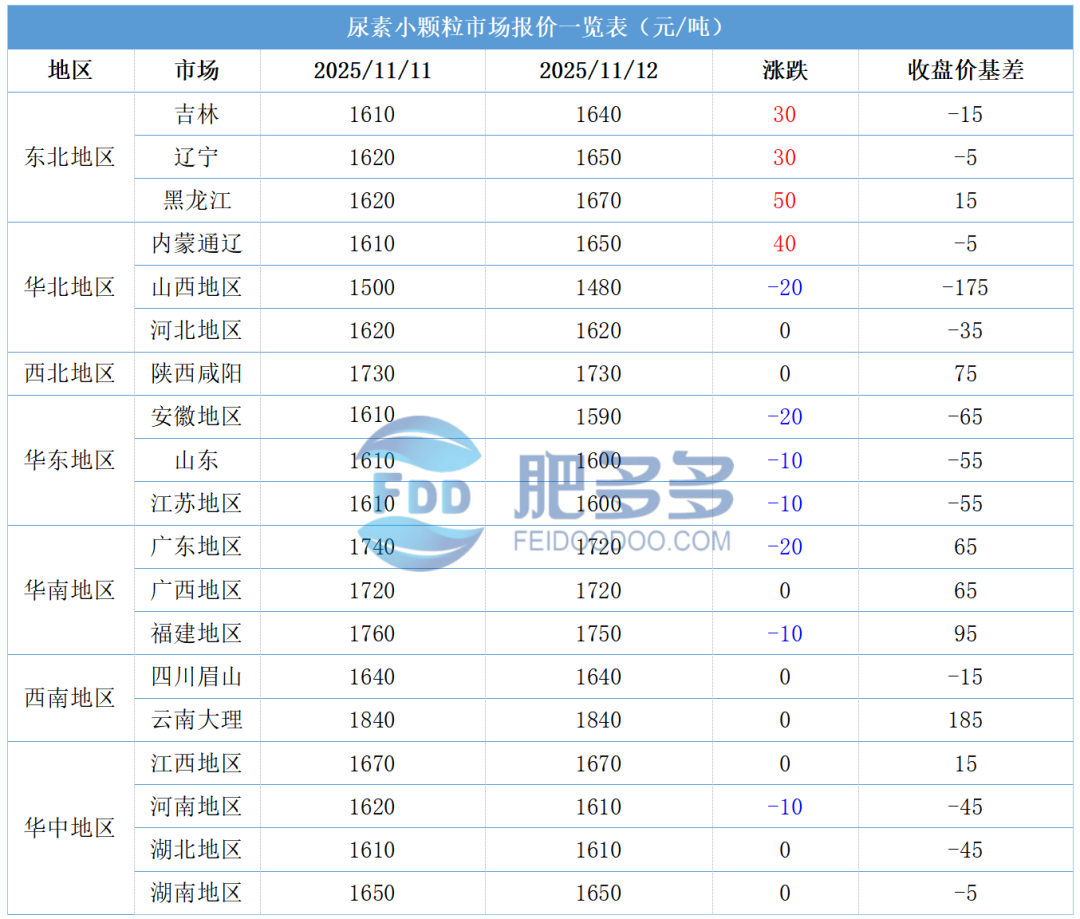The height and width of the screenshot is (919, 1080).
Task: Select the -10 change for 河南地区
Action: pyautogui.click(x=785, y=807)
